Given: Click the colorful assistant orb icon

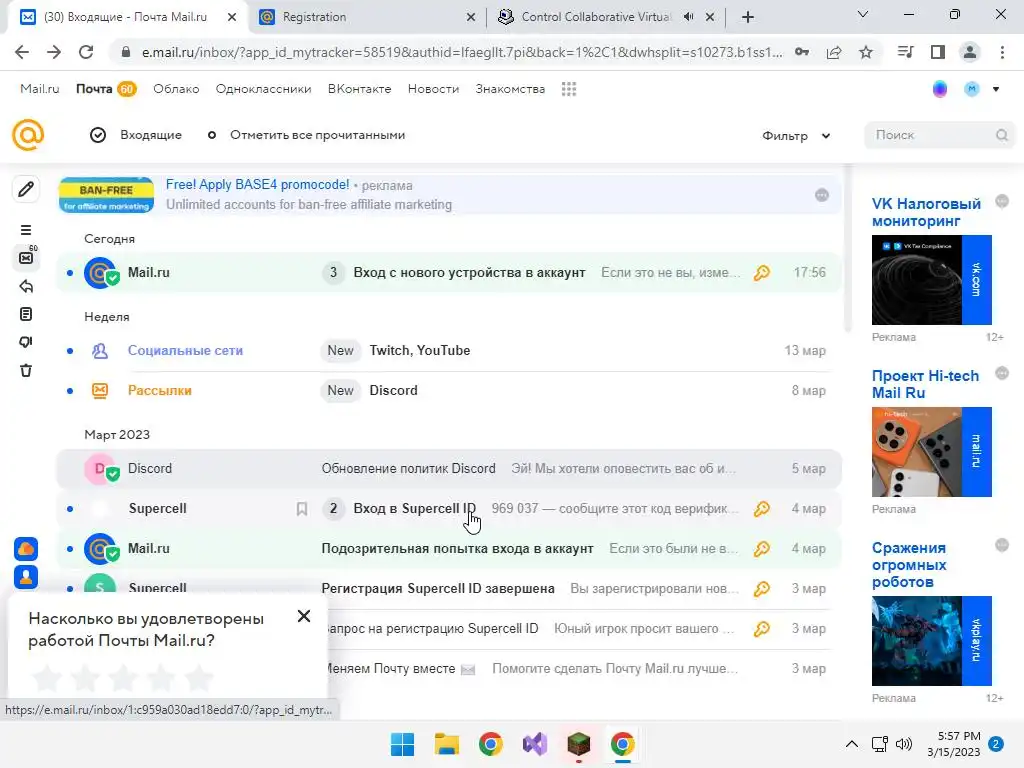Looking at the screenshot, I should point(940,89).
